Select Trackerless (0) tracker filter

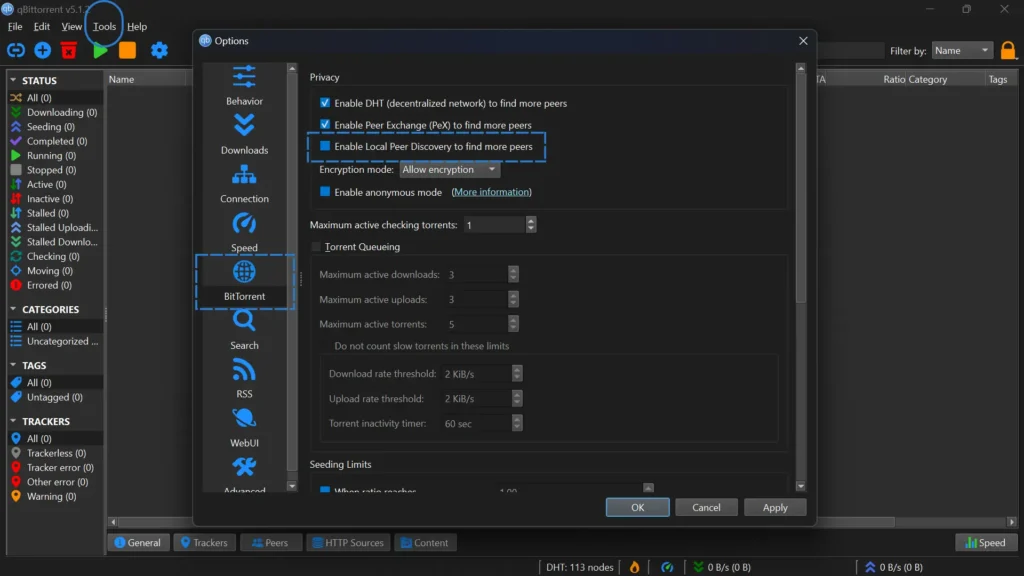pyautogui.click(x=55, y=453)
